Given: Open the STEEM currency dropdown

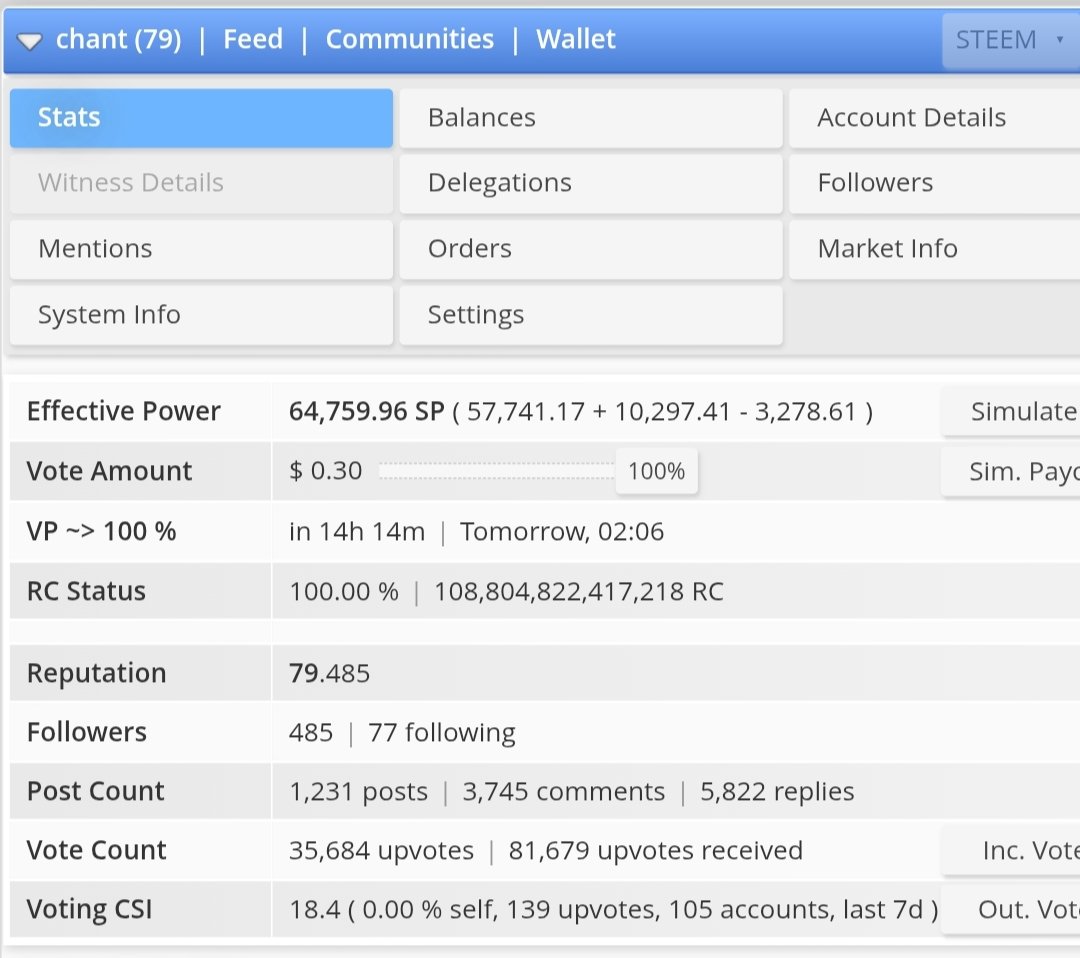Looking at the screenshot, I should pos(1010,40).
